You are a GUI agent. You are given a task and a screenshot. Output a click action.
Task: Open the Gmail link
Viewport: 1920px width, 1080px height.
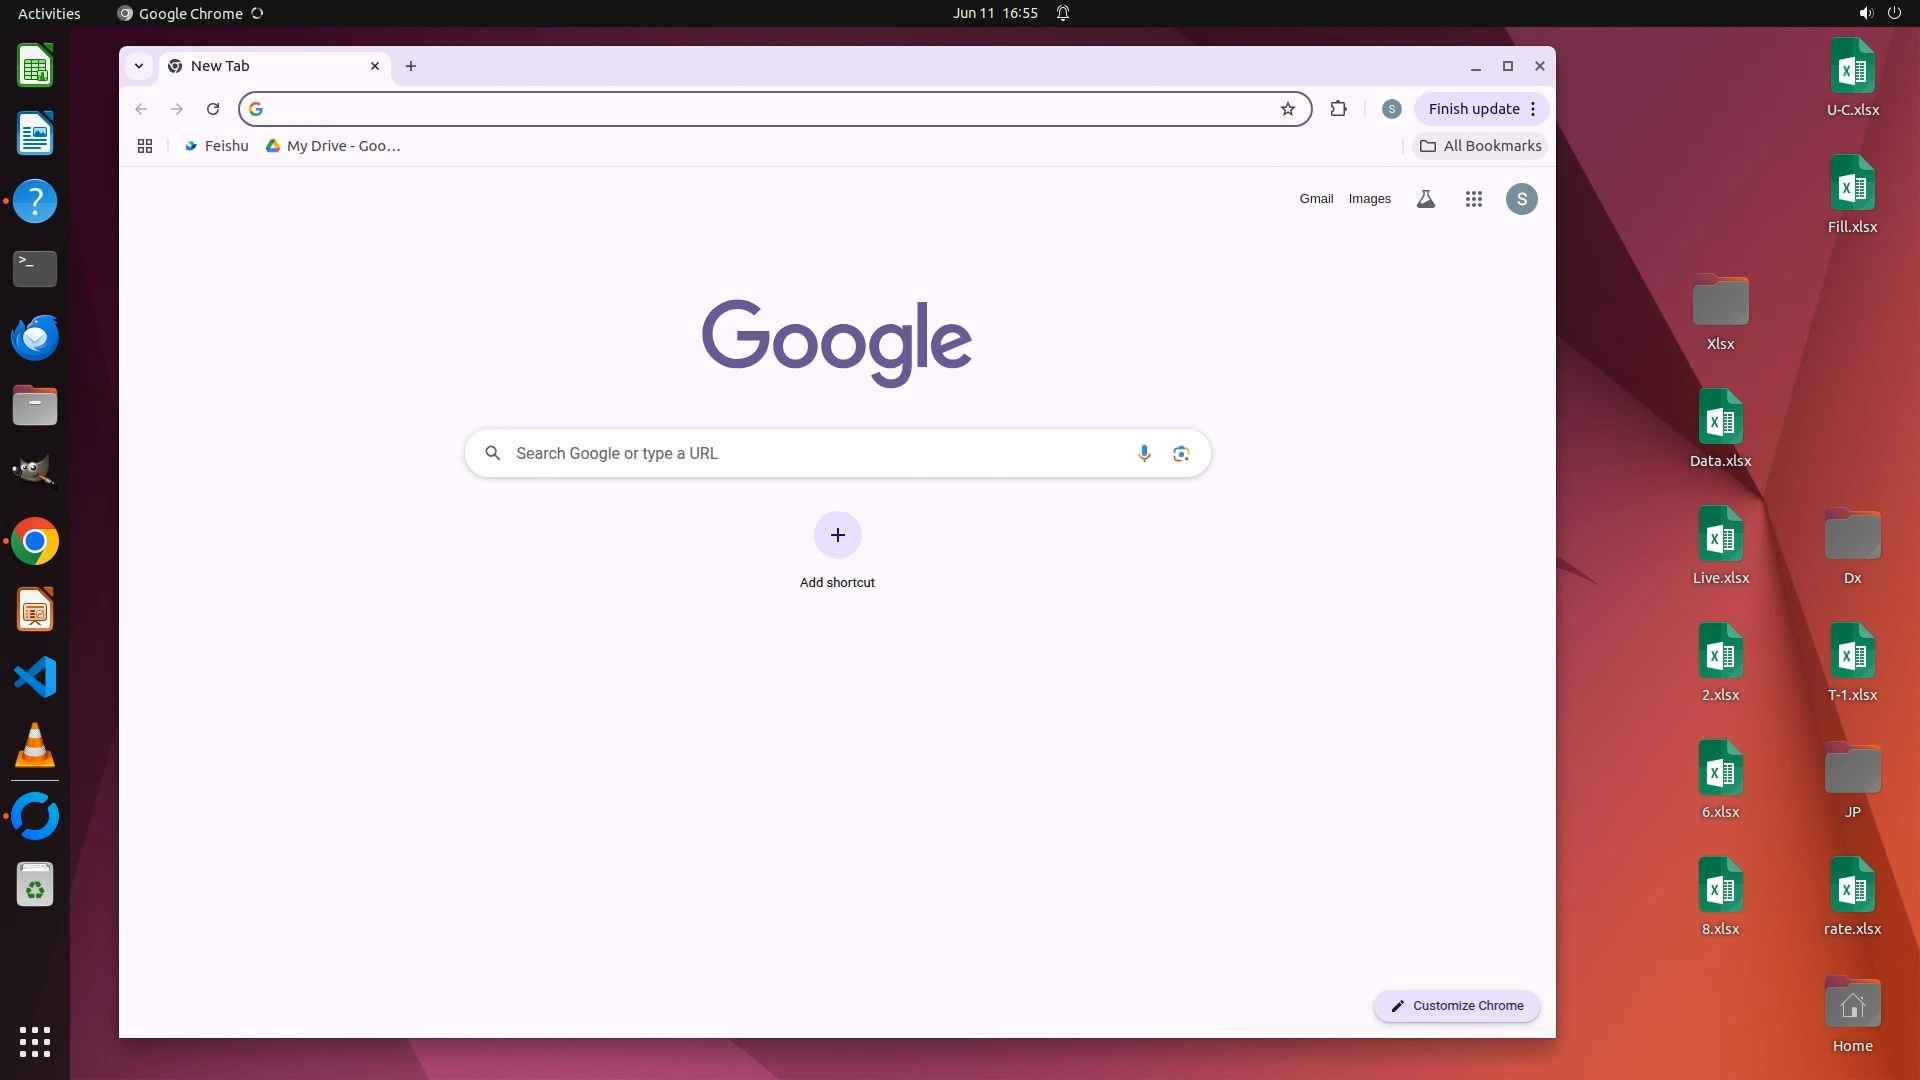pos(1316,199)
